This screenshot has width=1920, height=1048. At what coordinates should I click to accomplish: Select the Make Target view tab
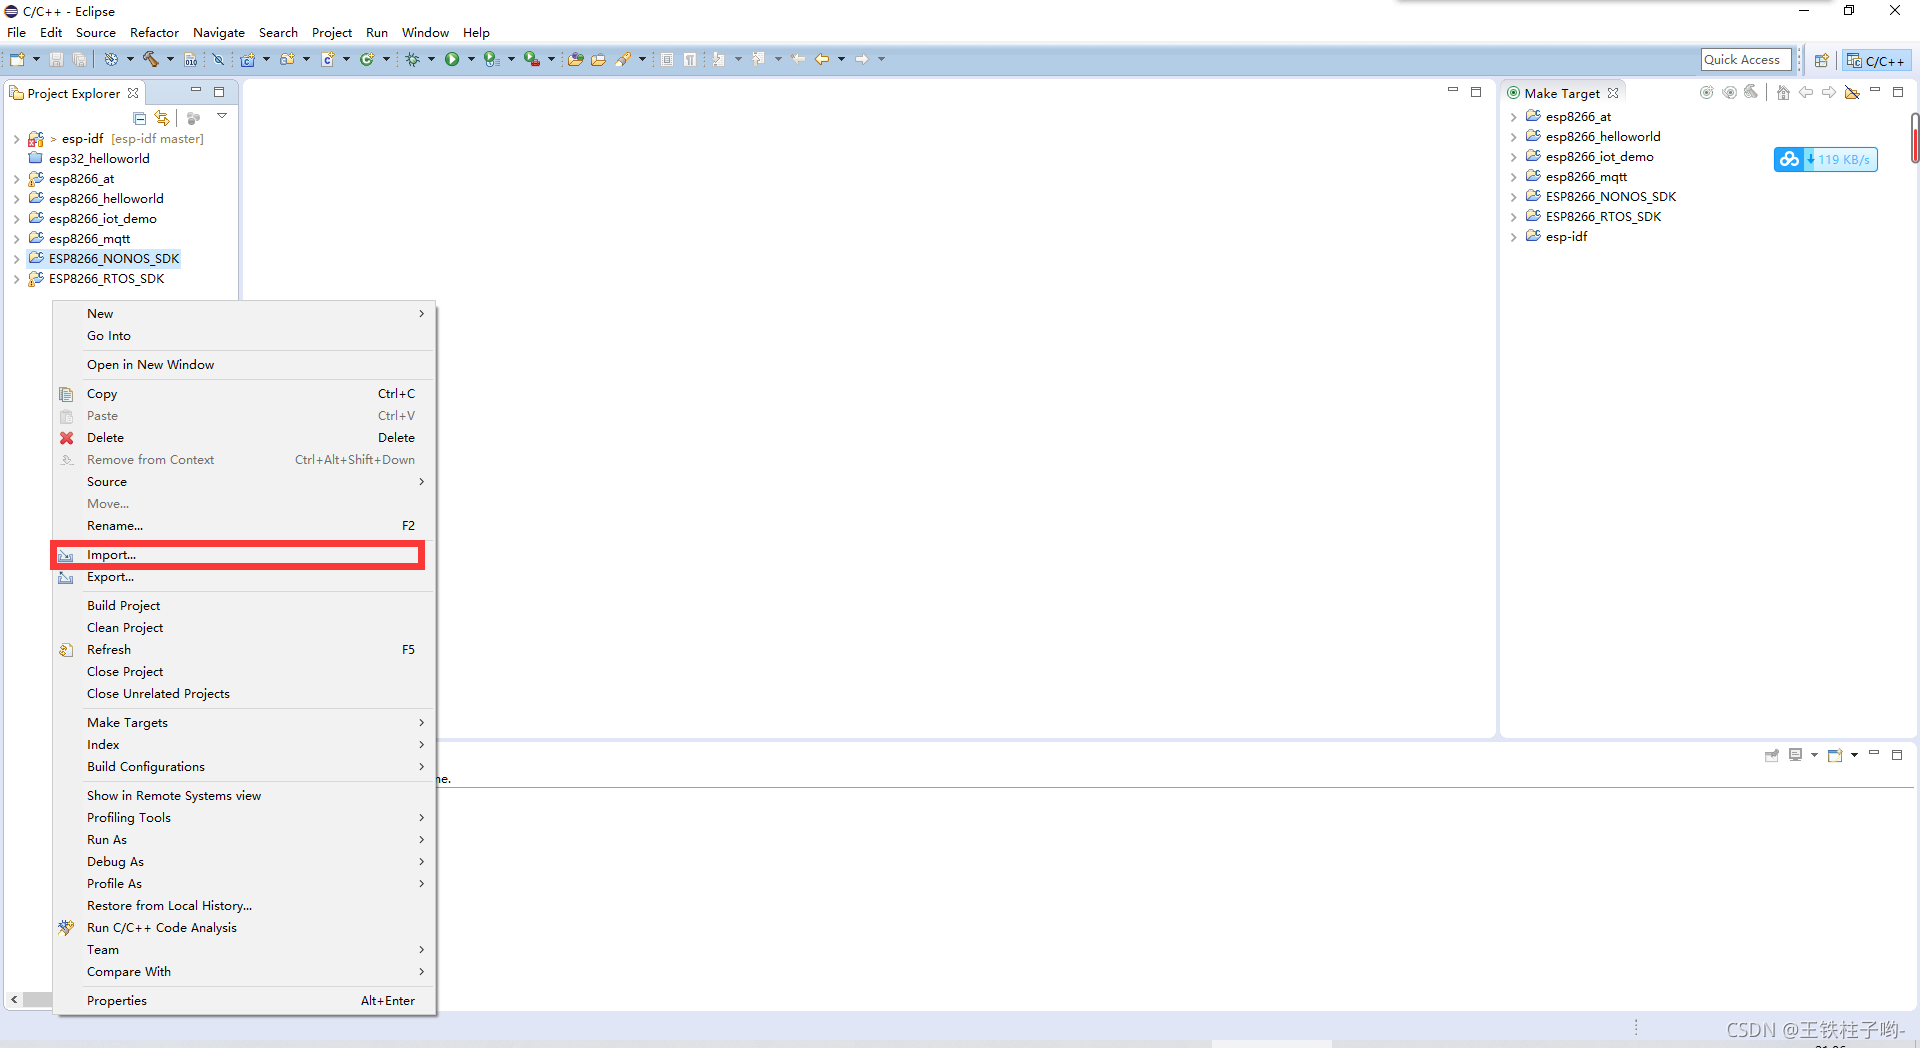(1562, 93)
